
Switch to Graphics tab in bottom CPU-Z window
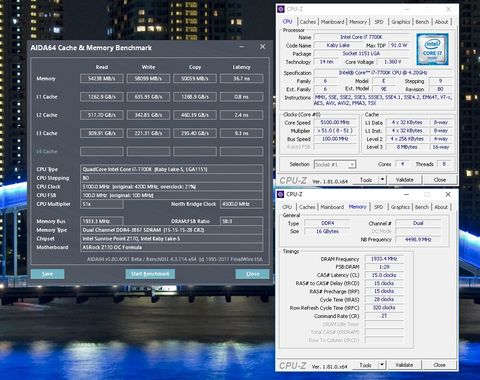pyautogui.click(x=400, y=207)
